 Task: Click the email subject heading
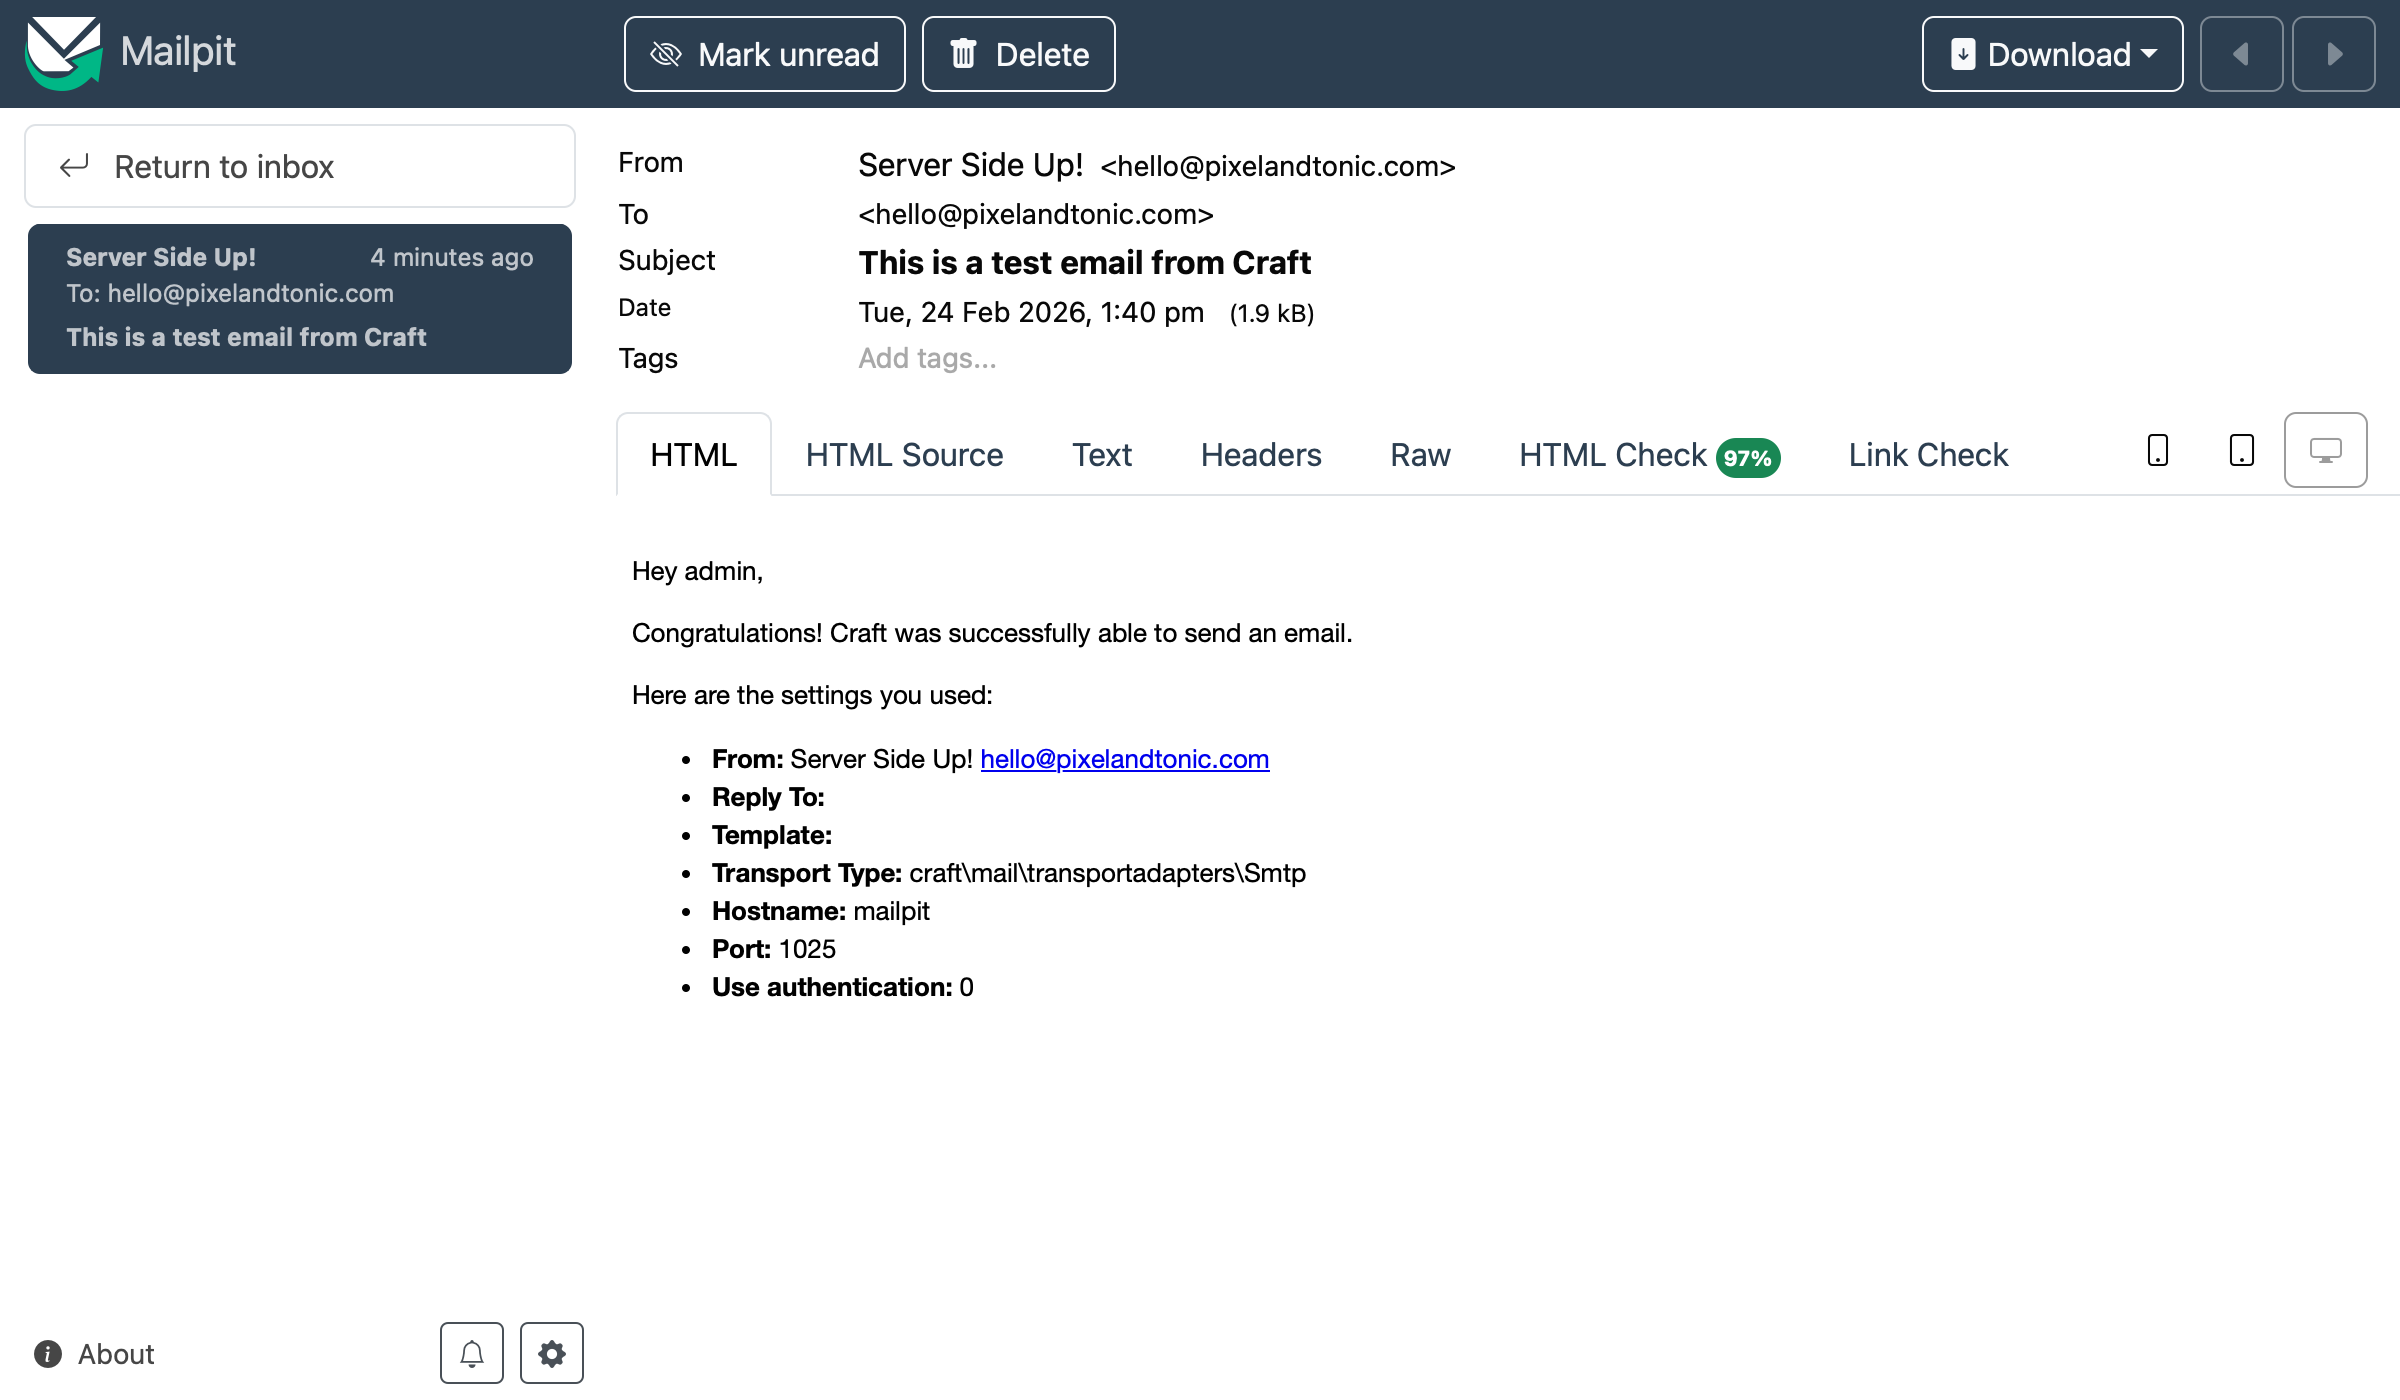1084,262
